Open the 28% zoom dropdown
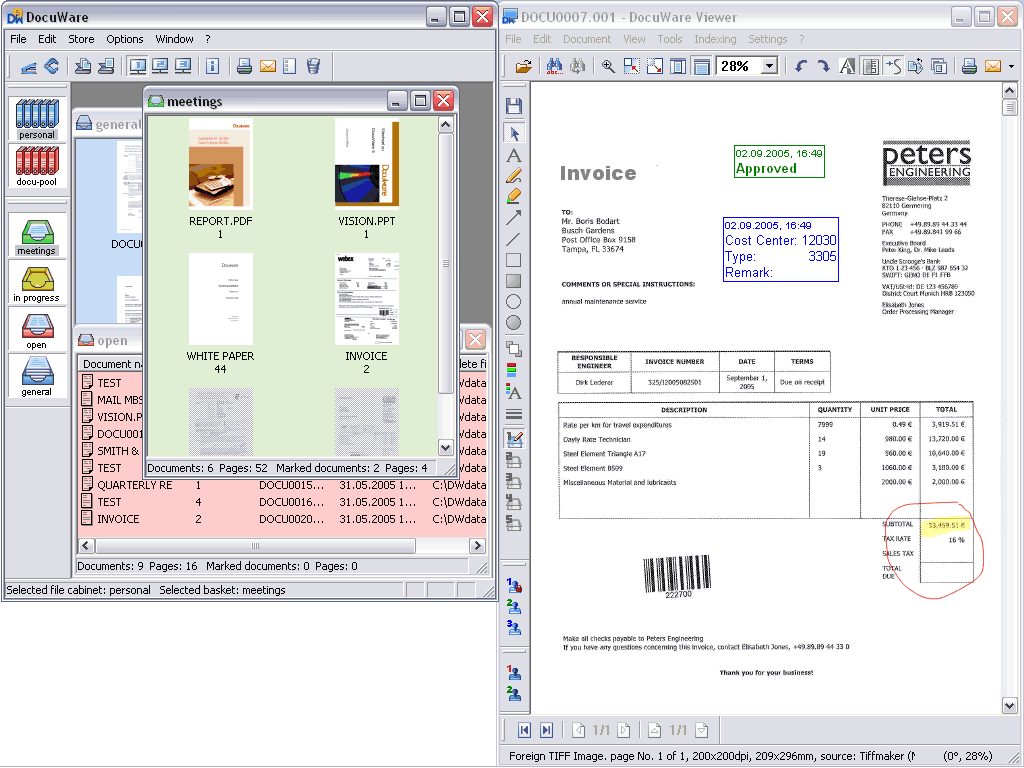This screenshot has width=1024, height=768. (770, 66)
